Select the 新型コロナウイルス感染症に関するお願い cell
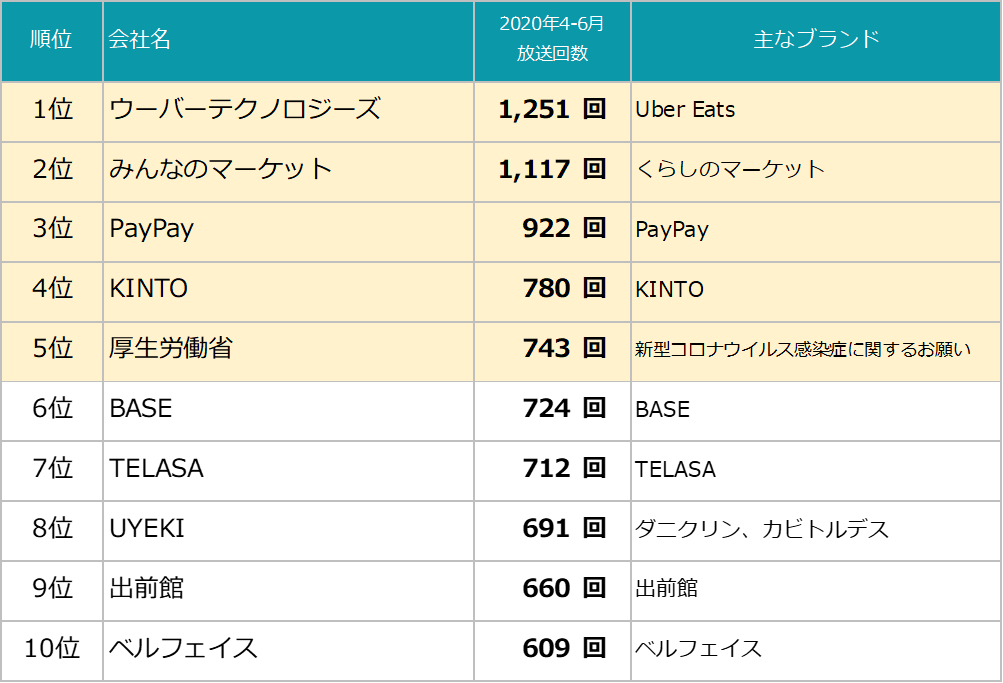Screen dimensions: 1003x683 [803, 350]
